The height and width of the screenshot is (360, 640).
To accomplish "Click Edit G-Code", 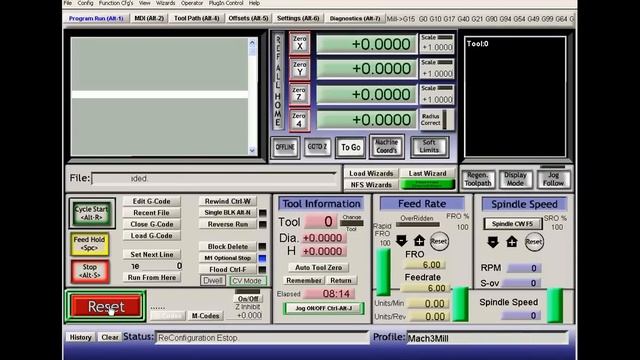I will click(x=151, y=201).
